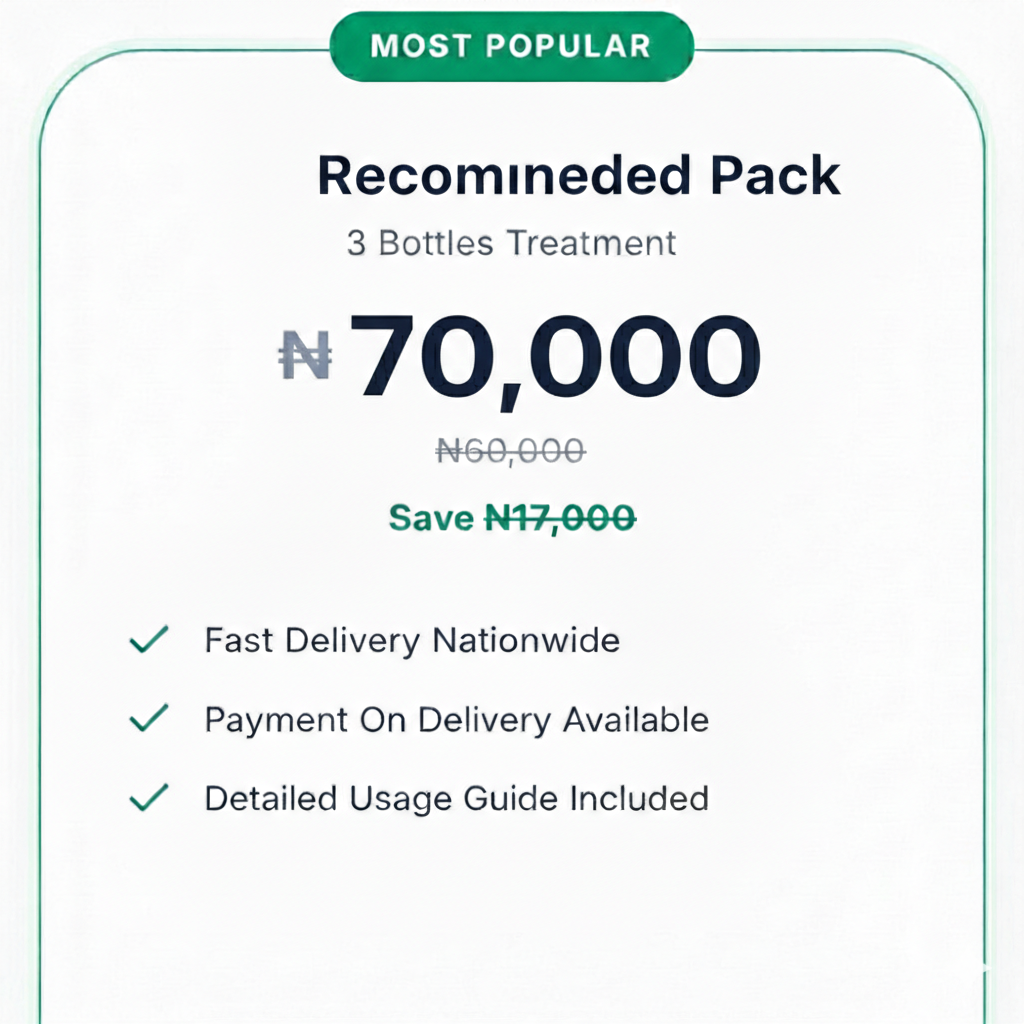Click the word "Pack" in the title
This screenshot has height=1024, width=1024.
776,176
